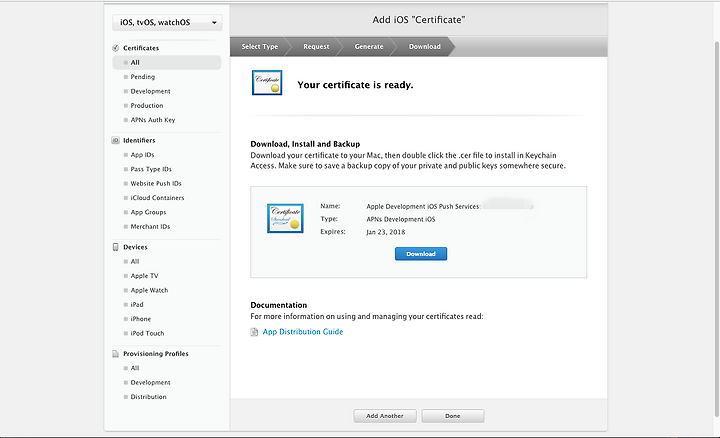Go to the Download step
This screenshot has height=438, width=720.
point(425,46)
